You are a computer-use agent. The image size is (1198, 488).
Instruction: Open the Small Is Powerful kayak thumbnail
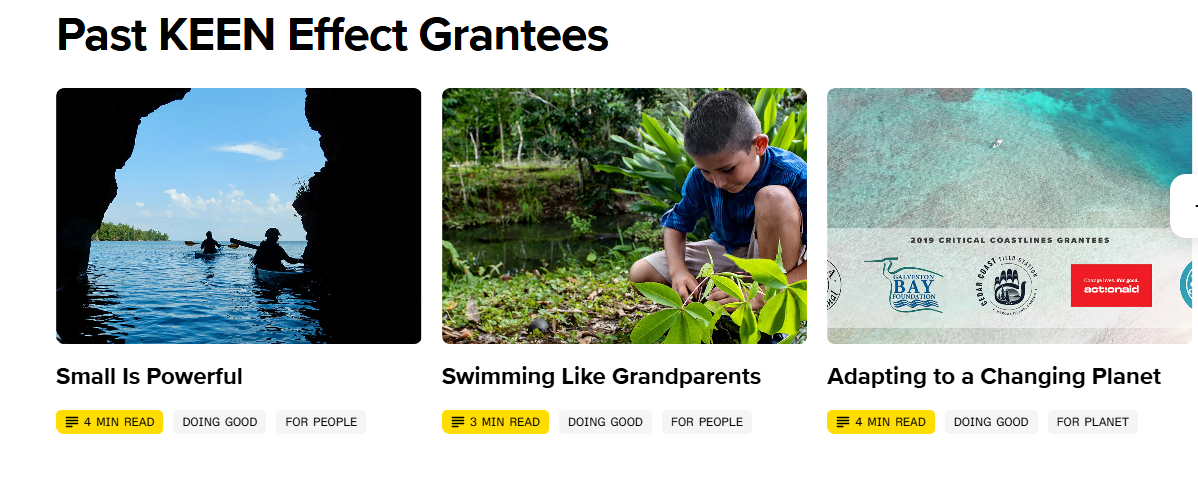pos(238,215)
